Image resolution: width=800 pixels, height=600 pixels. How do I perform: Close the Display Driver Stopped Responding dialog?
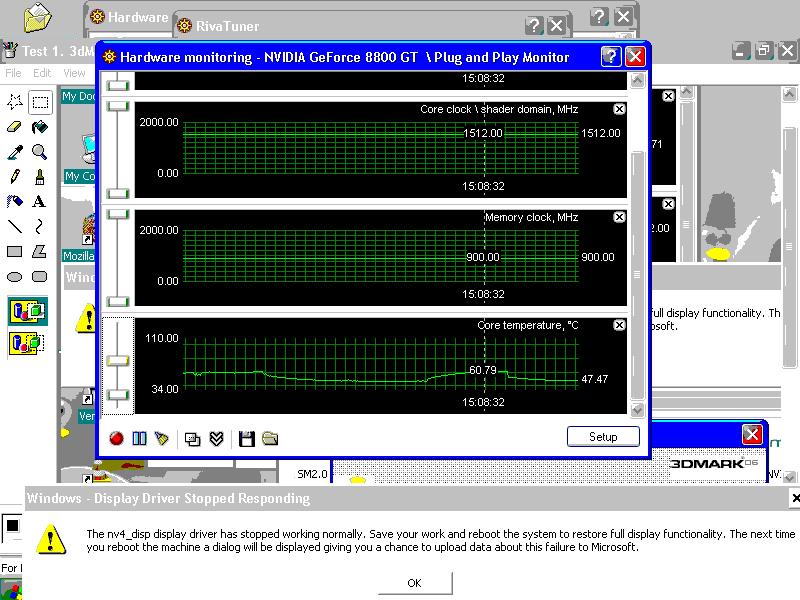pyautogui.click(x=795, y=497)
